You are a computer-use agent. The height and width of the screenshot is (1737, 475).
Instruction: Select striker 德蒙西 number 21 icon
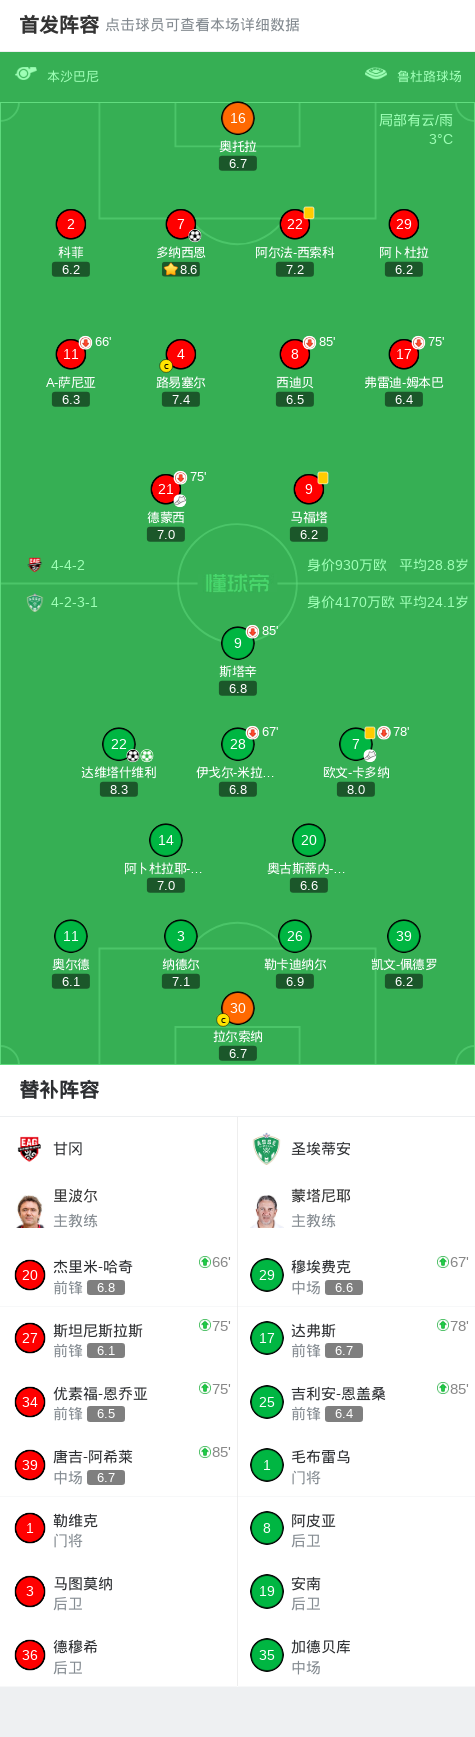tap(166, 489)
